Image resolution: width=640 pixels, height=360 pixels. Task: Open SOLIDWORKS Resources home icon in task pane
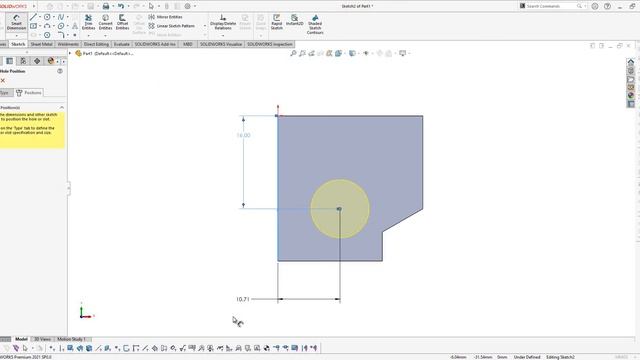[631, 62]
